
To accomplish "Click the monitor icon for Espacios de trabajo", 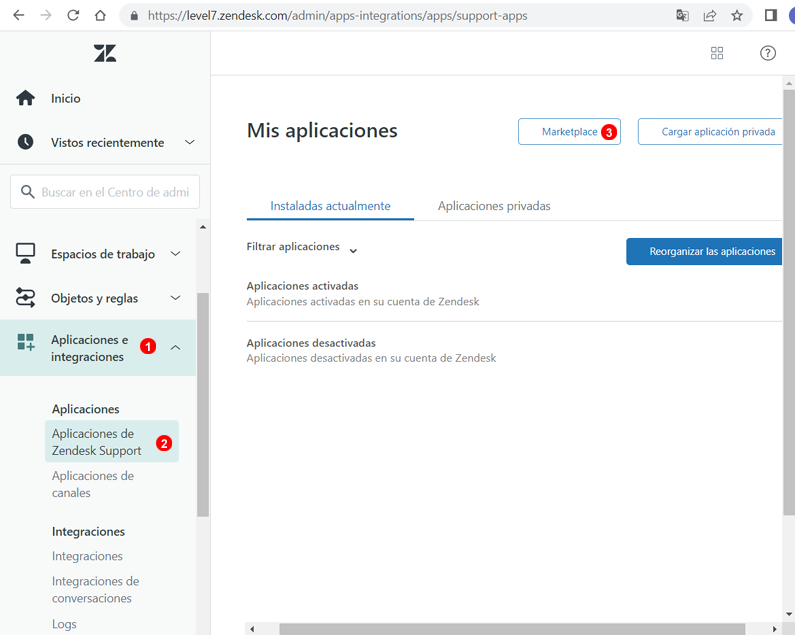I will coord(25,254).
